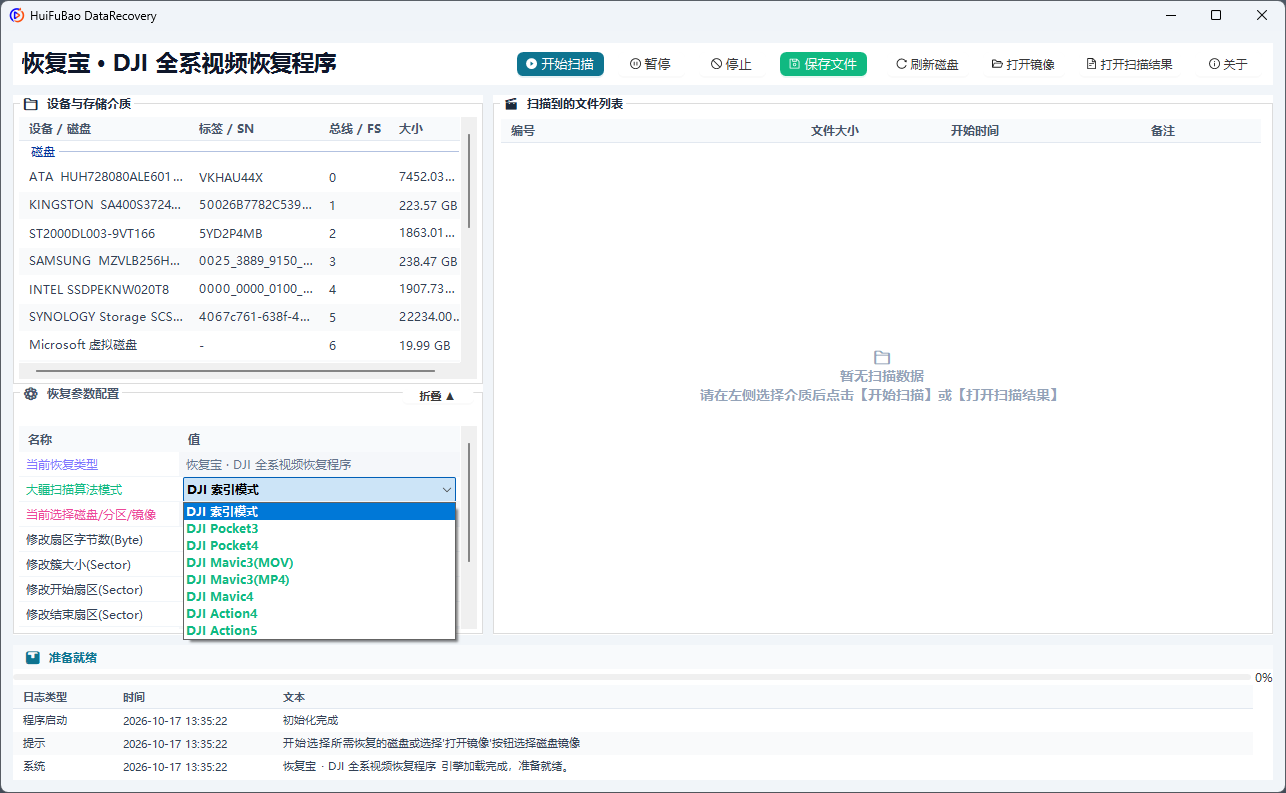Select the ATA HUH728080ALE601 disk row
Screen dimensions: 1286x793
click(240, 177)
